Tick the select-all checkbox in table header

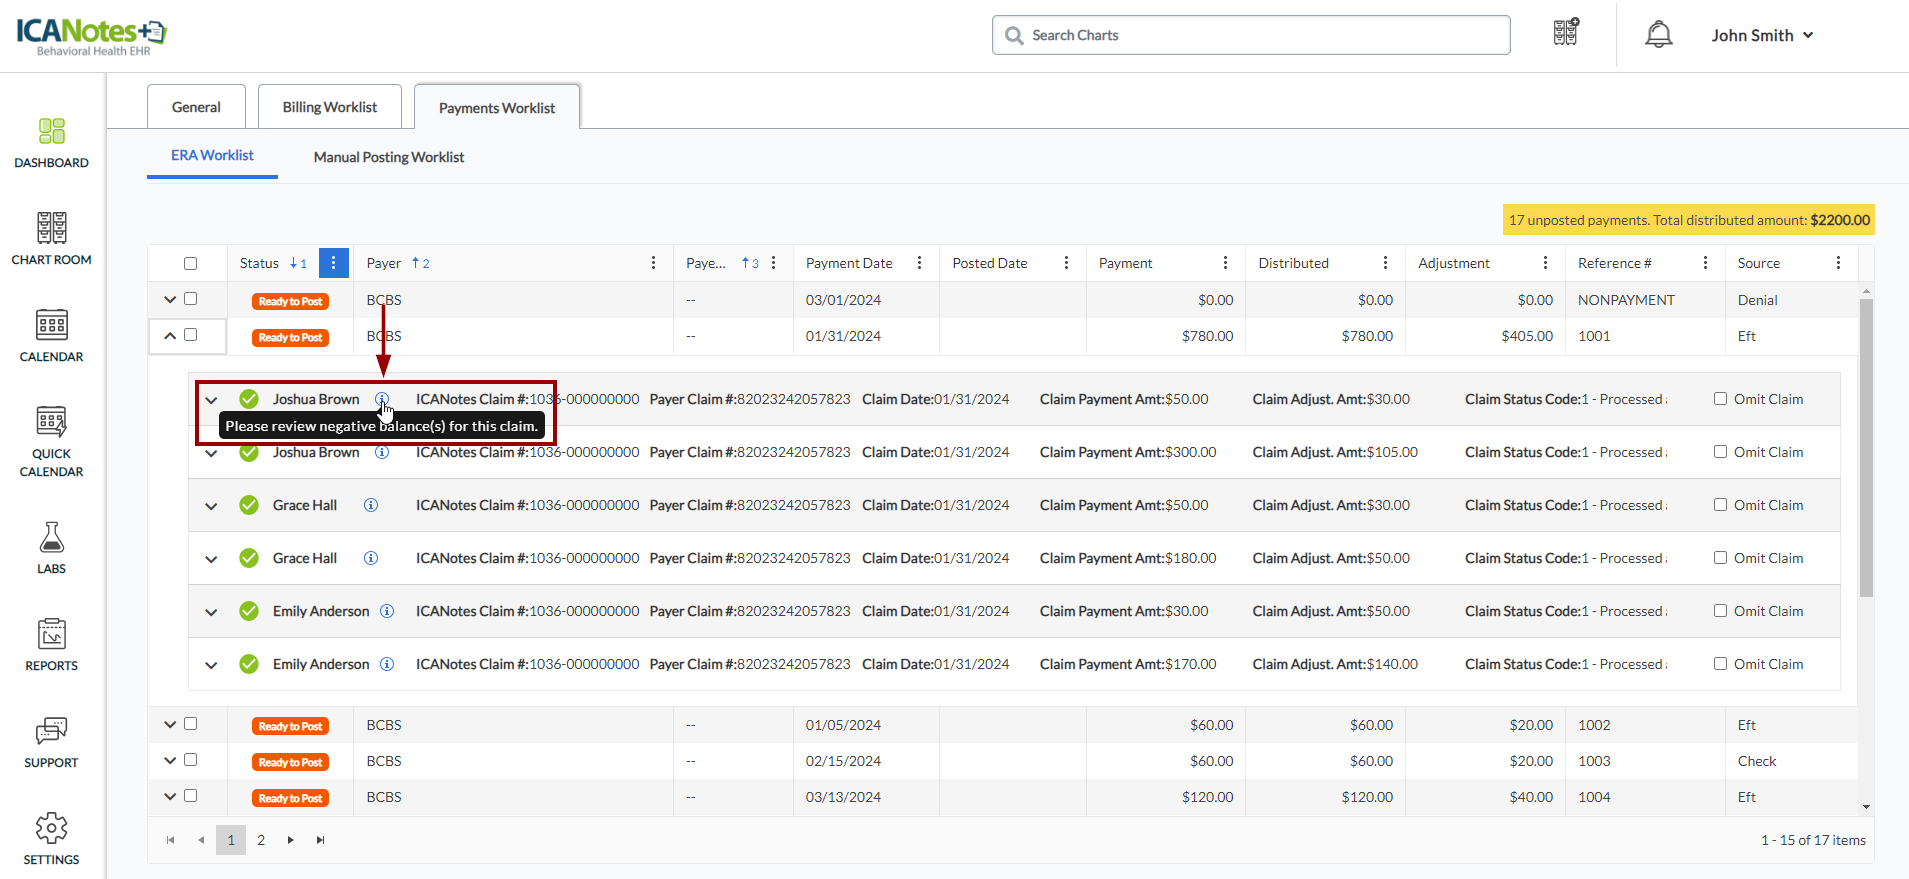tap(191, 264)
